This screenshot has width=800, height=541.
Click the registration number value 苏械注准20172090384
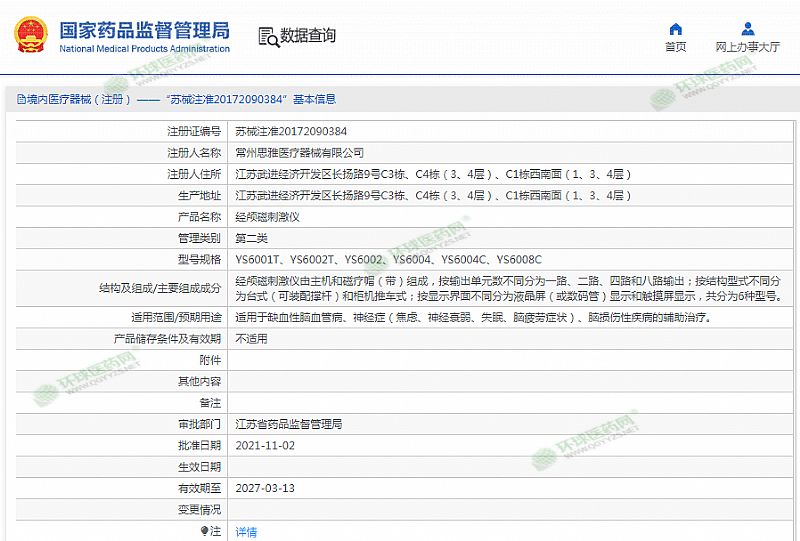[291, 131]
